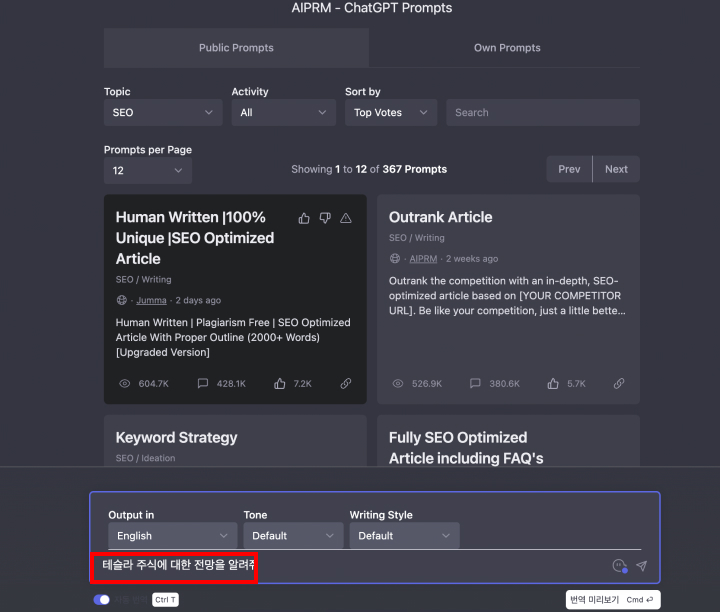Image resolution: width=720 pixels, height=612 pixels.
Task: Open the Output in language dropdown
Action: (x=173, y=536)
